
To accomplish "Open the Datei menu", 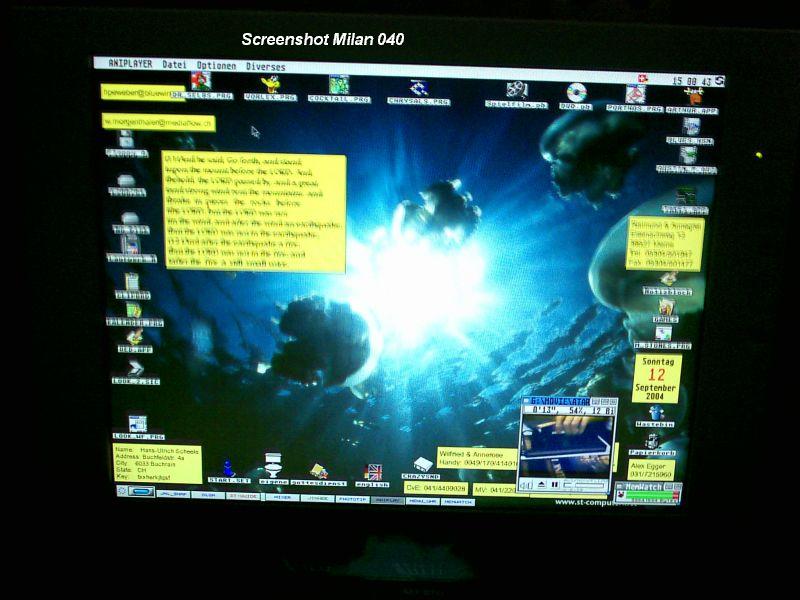I will (x=174, y=65).
